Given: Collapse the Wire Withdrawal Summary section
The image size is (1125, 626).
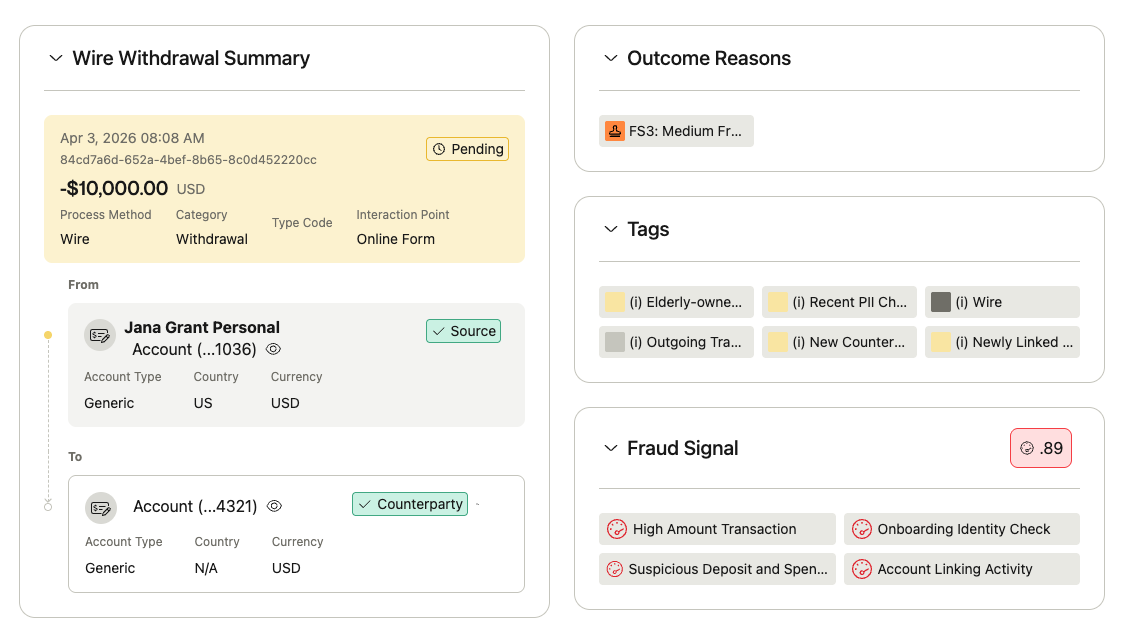Looking at the screenshot, I should (56, 58).
